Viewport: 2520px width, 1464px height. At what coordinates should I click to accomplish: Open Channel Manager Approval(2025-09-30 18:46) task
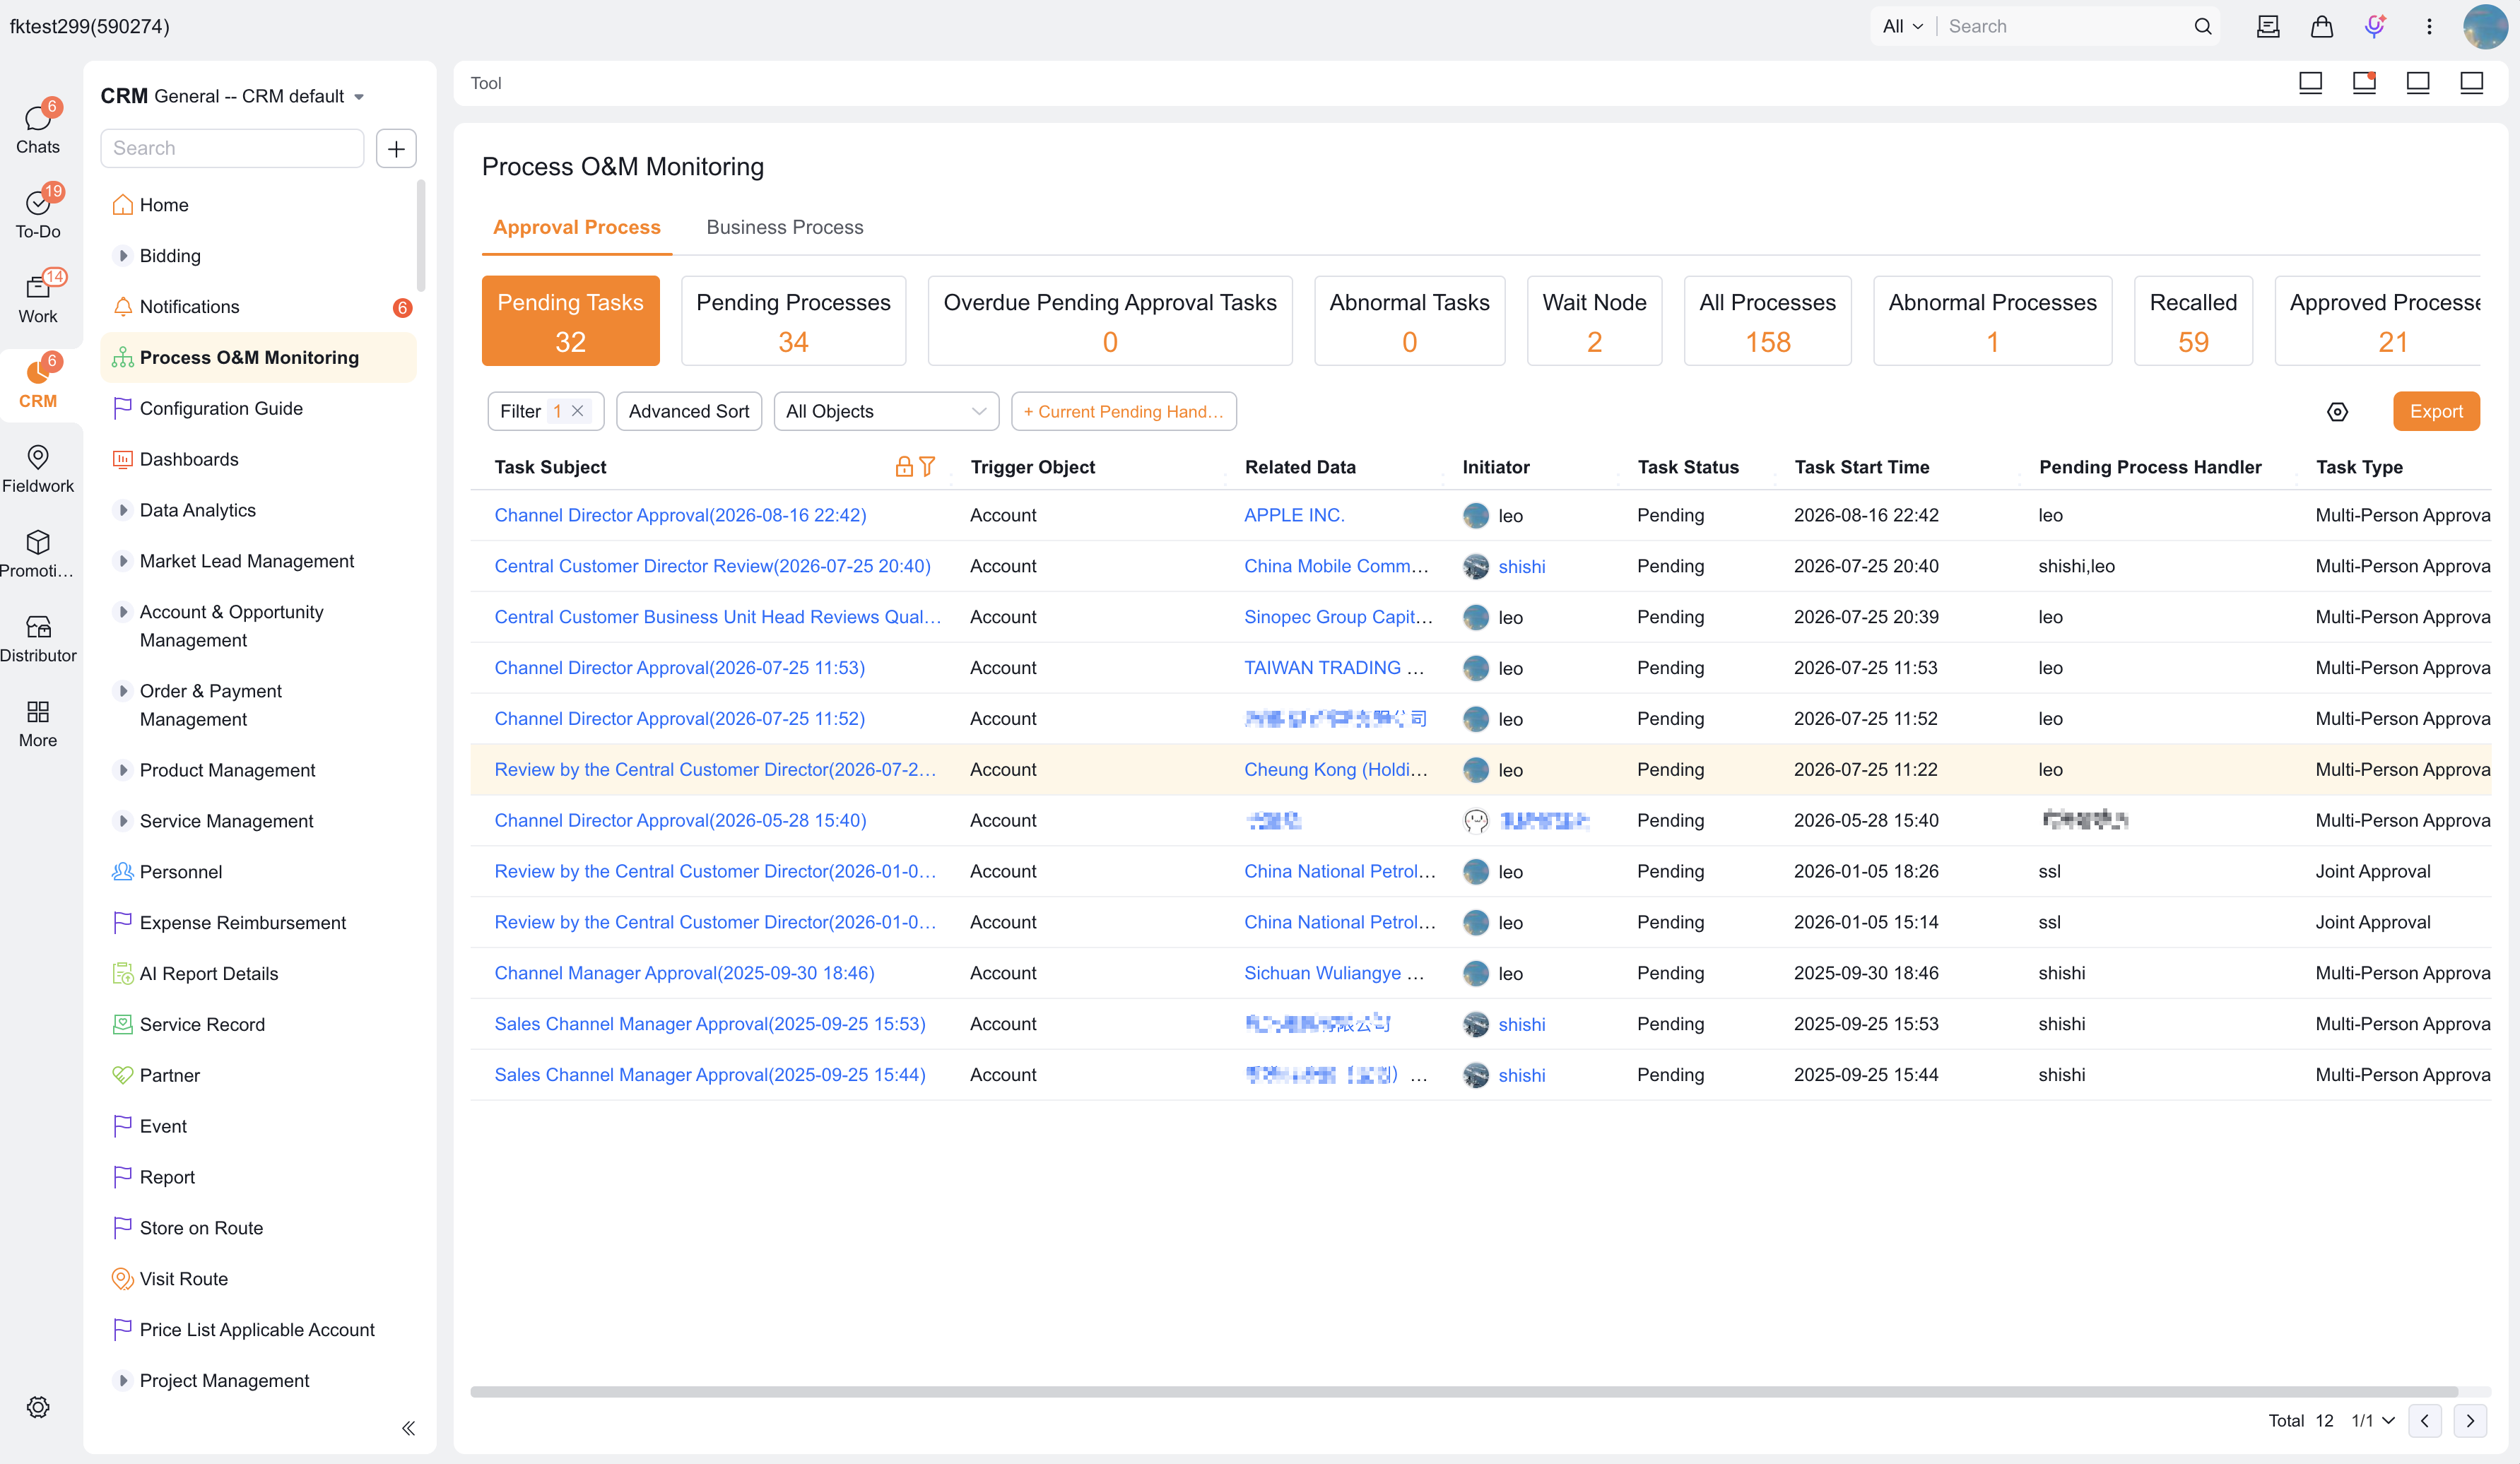coord(684,973)
